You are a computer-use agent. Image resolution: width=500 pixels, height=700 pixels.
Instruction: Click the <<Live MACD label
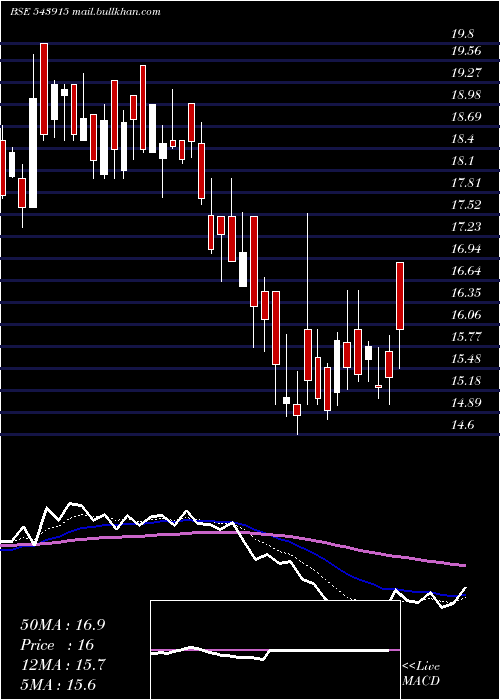(x=421, y=674)
